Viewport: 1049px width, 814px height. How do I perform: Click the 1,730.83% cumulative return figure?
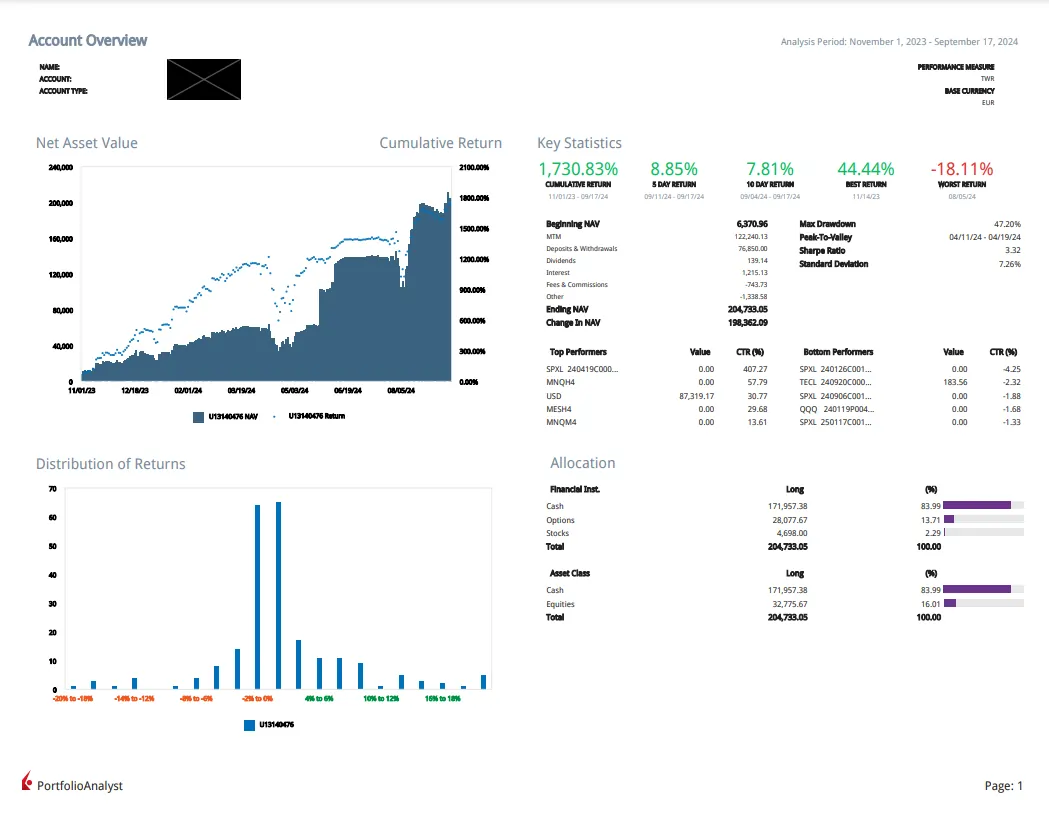578,169
